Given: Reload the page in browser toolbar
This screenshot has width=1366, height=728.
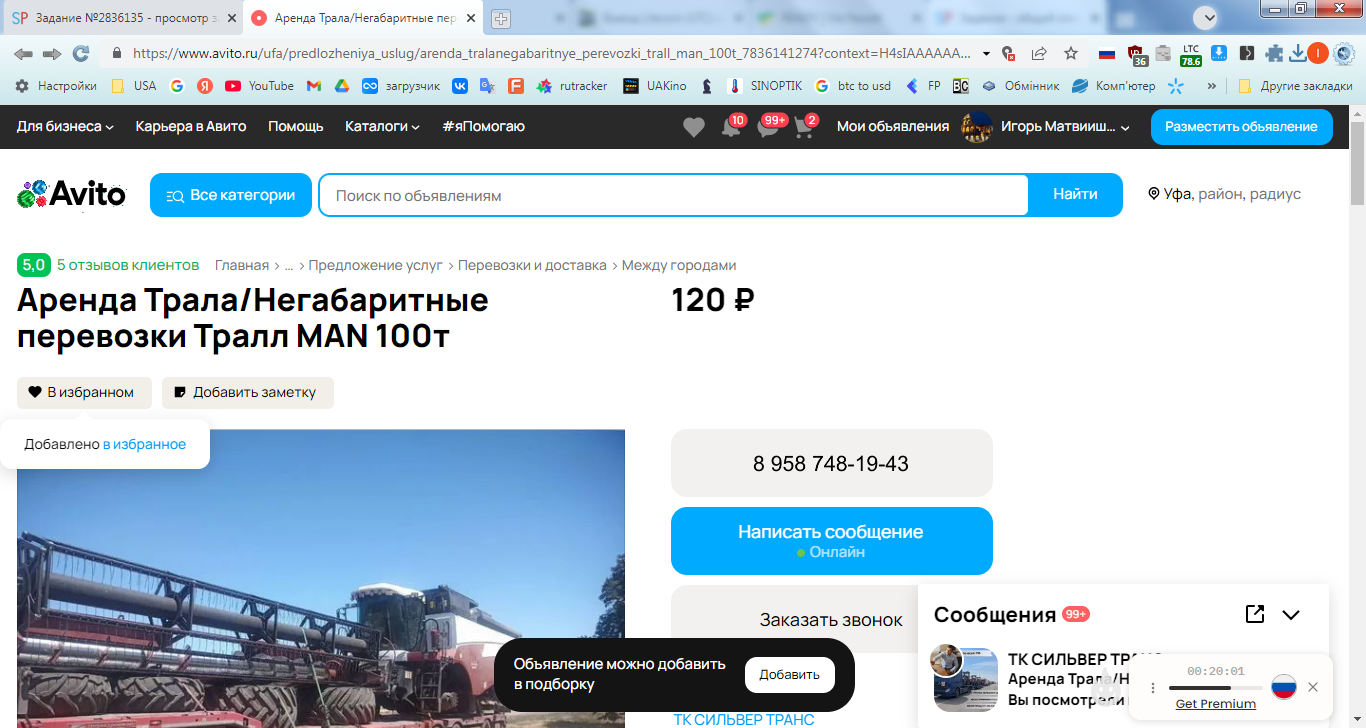Looking at the screenshot, I should [81, 53].
